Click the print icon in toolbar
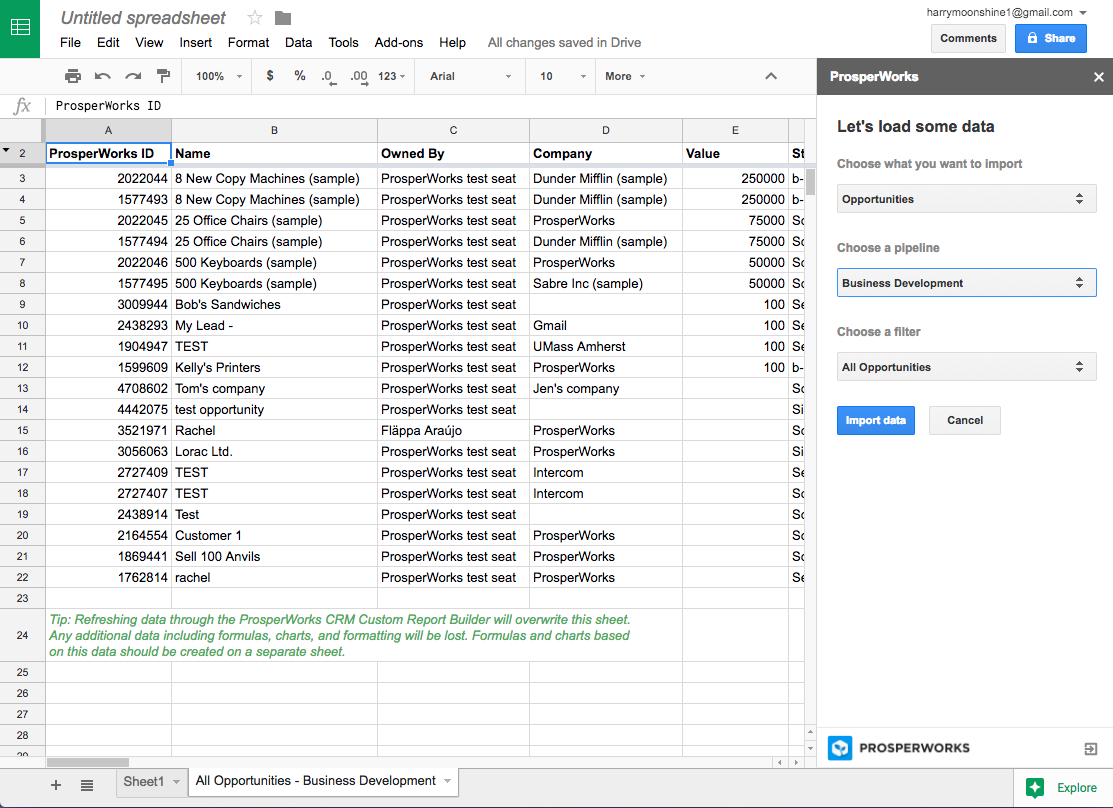 pyautogui.click(x=73, y=76)
